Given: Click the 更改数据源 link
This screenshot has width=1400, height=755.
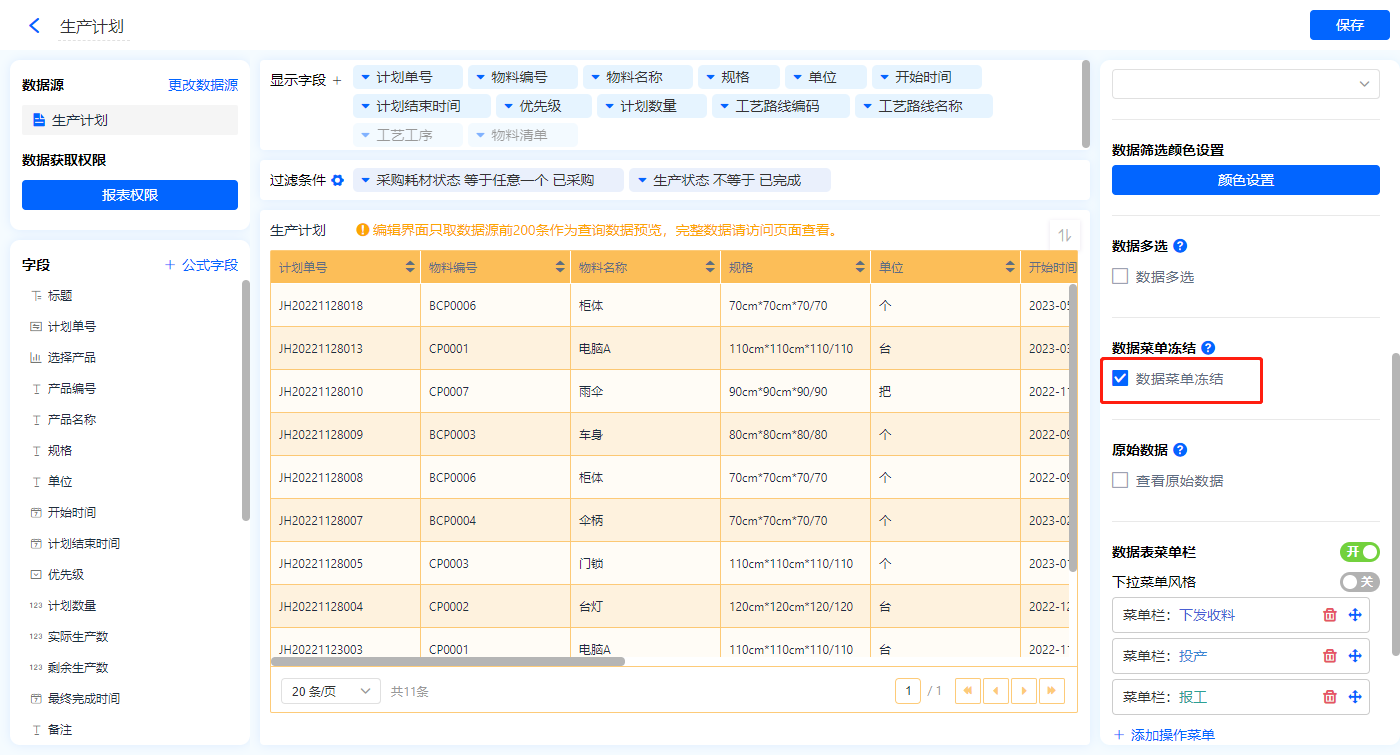Looking at the screenshot, I should pos(203,86).
